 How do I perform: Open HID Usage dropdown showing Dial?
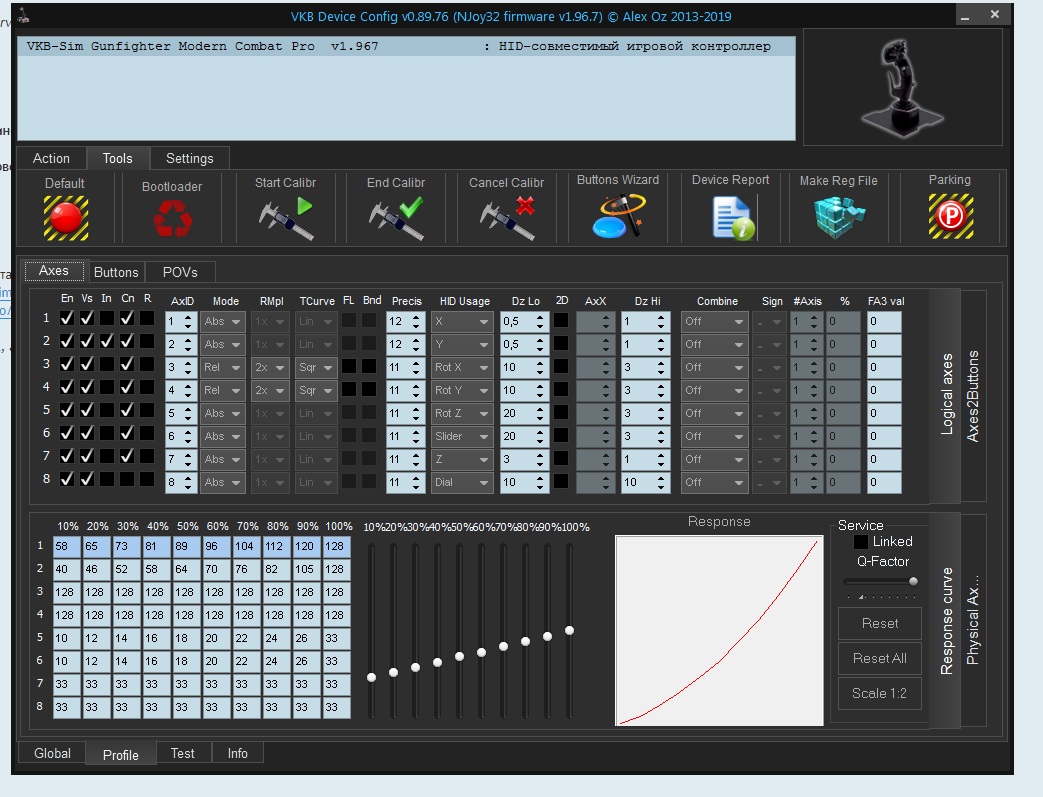[462, 482]
